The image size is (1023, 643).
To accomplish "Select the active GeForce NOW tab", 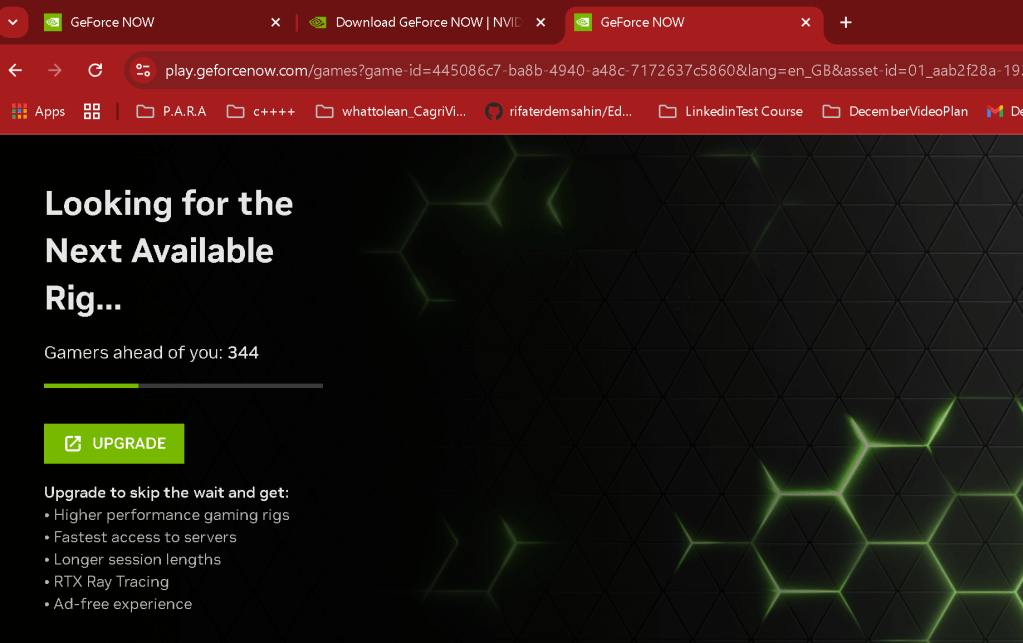I will click(x=694, y=22).
